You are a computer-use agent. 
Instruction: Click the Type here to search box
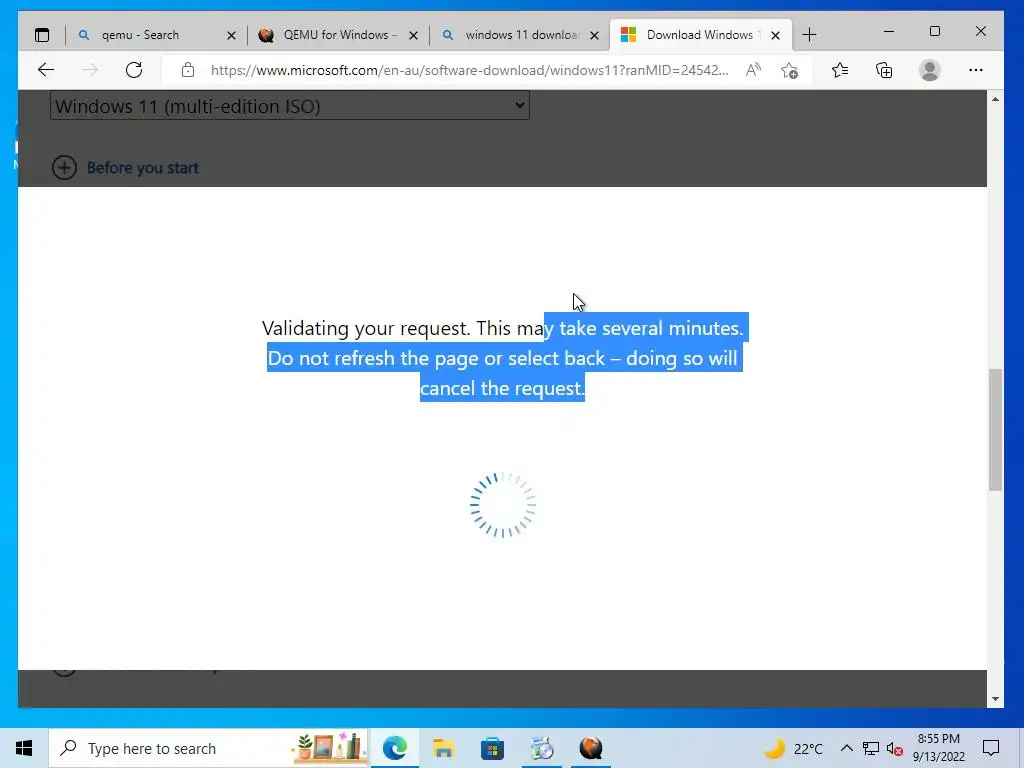pyautogui.click(x=208, y=748)
